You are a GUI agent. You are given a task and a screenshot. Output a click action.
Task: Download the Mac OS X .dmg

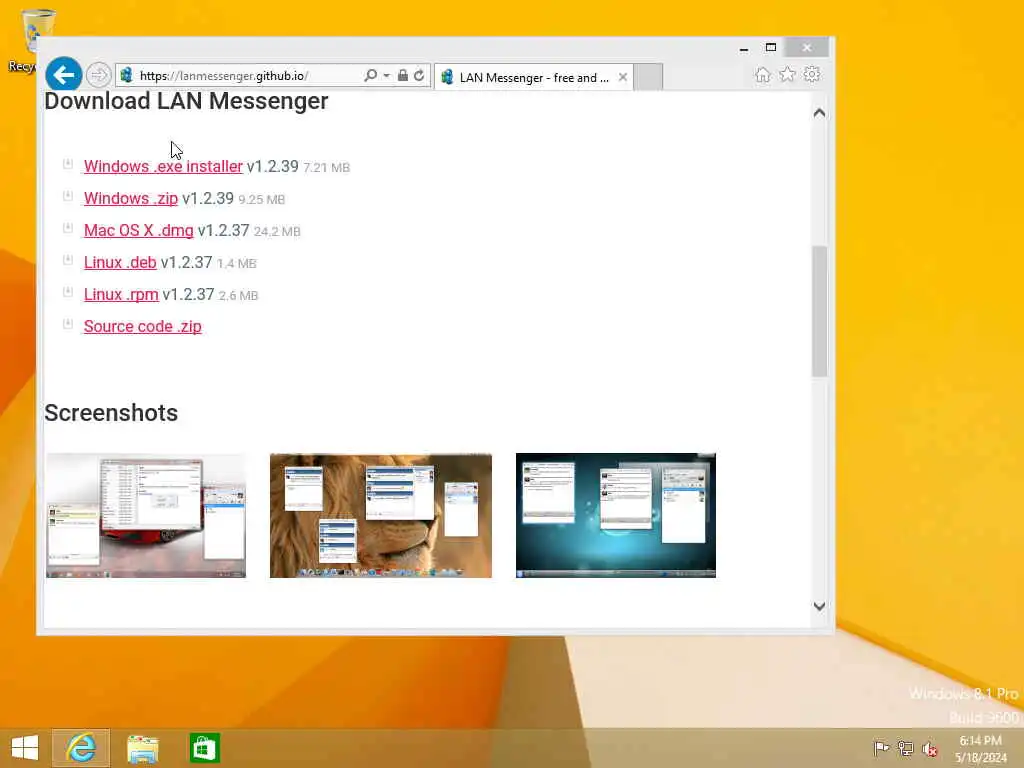[x=138, y=231]
